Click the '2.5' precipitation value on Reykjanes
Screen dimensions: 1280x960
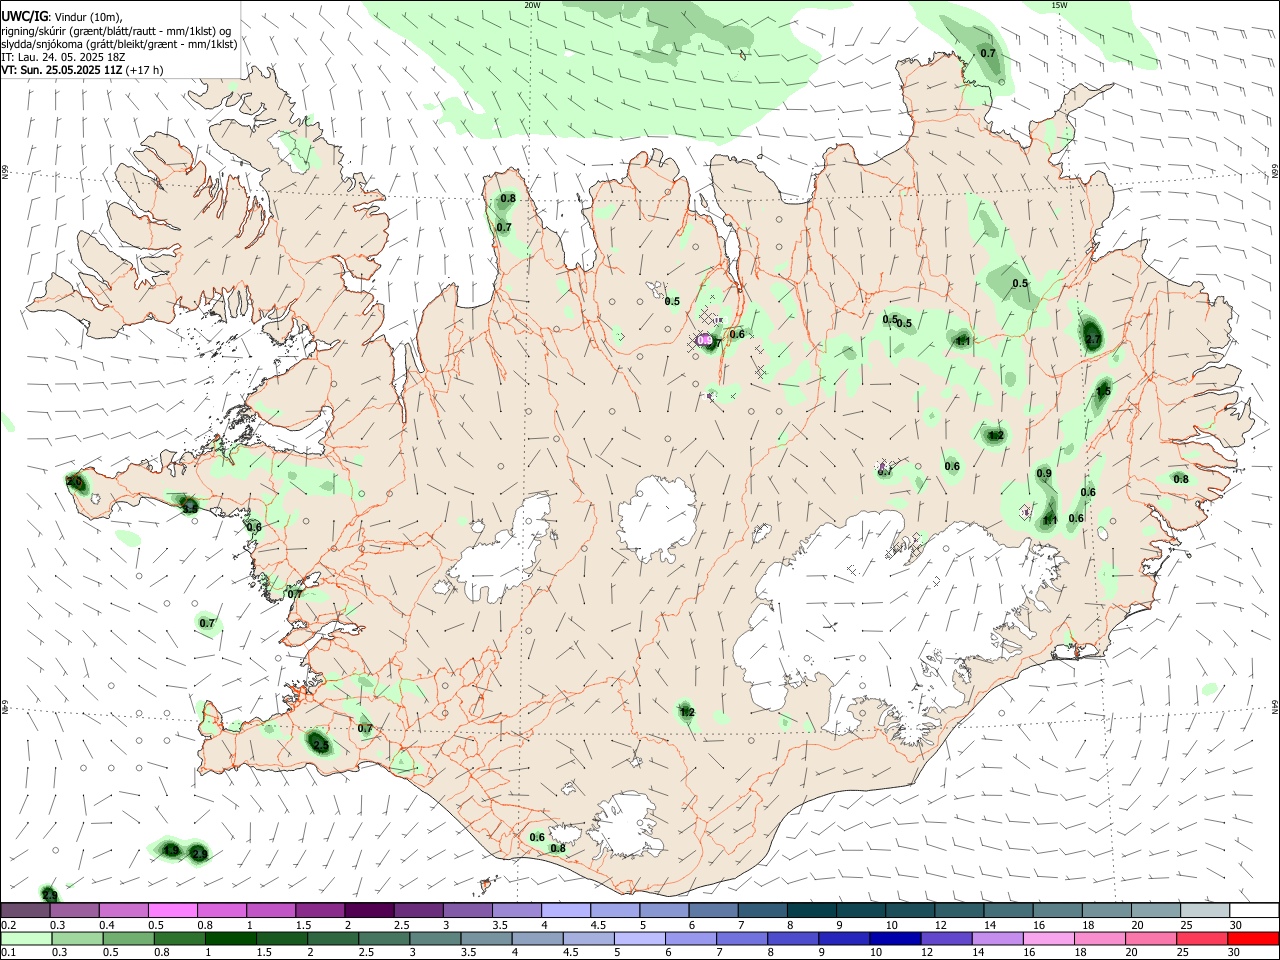(x=320, y=745)
